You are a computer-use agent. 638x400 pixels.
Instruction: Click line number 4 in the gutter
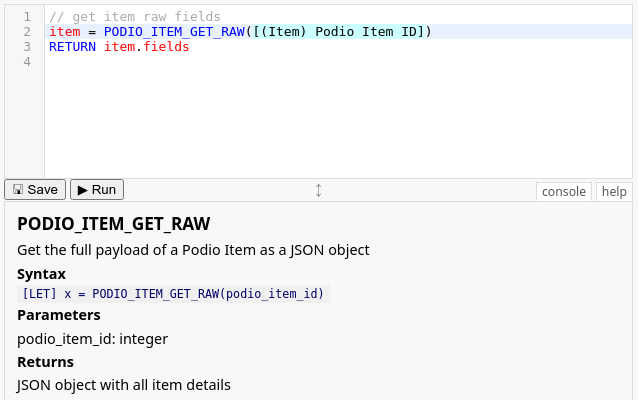26,62
